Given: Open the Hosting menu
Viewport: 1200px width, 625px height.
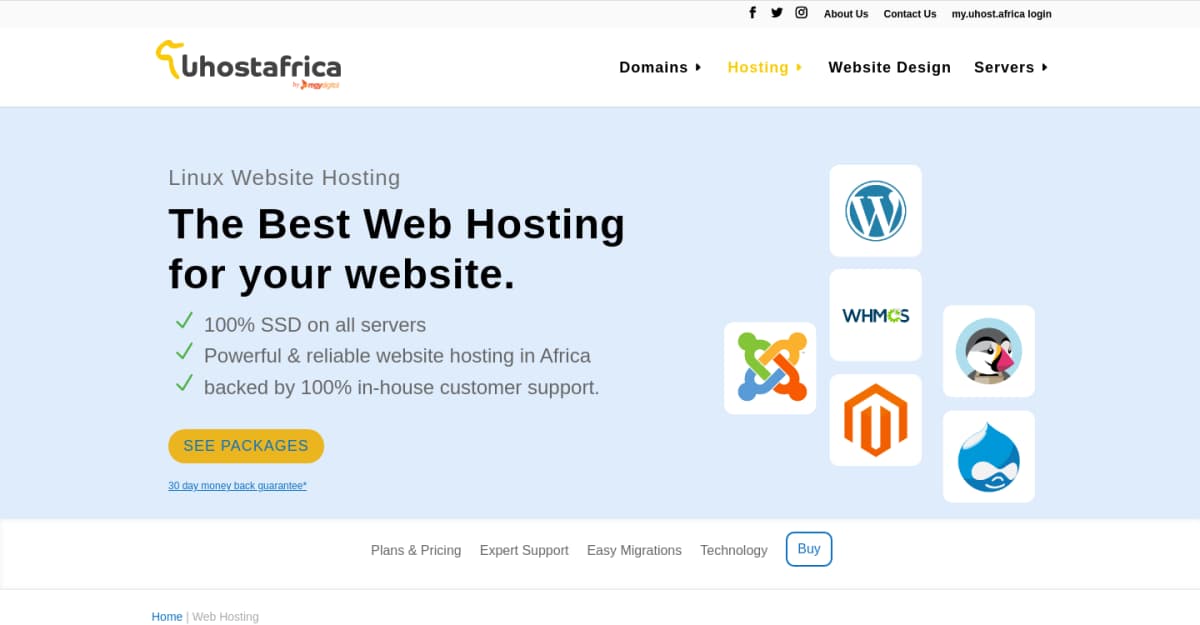Looking at the screenshot, I should [758, 67].
